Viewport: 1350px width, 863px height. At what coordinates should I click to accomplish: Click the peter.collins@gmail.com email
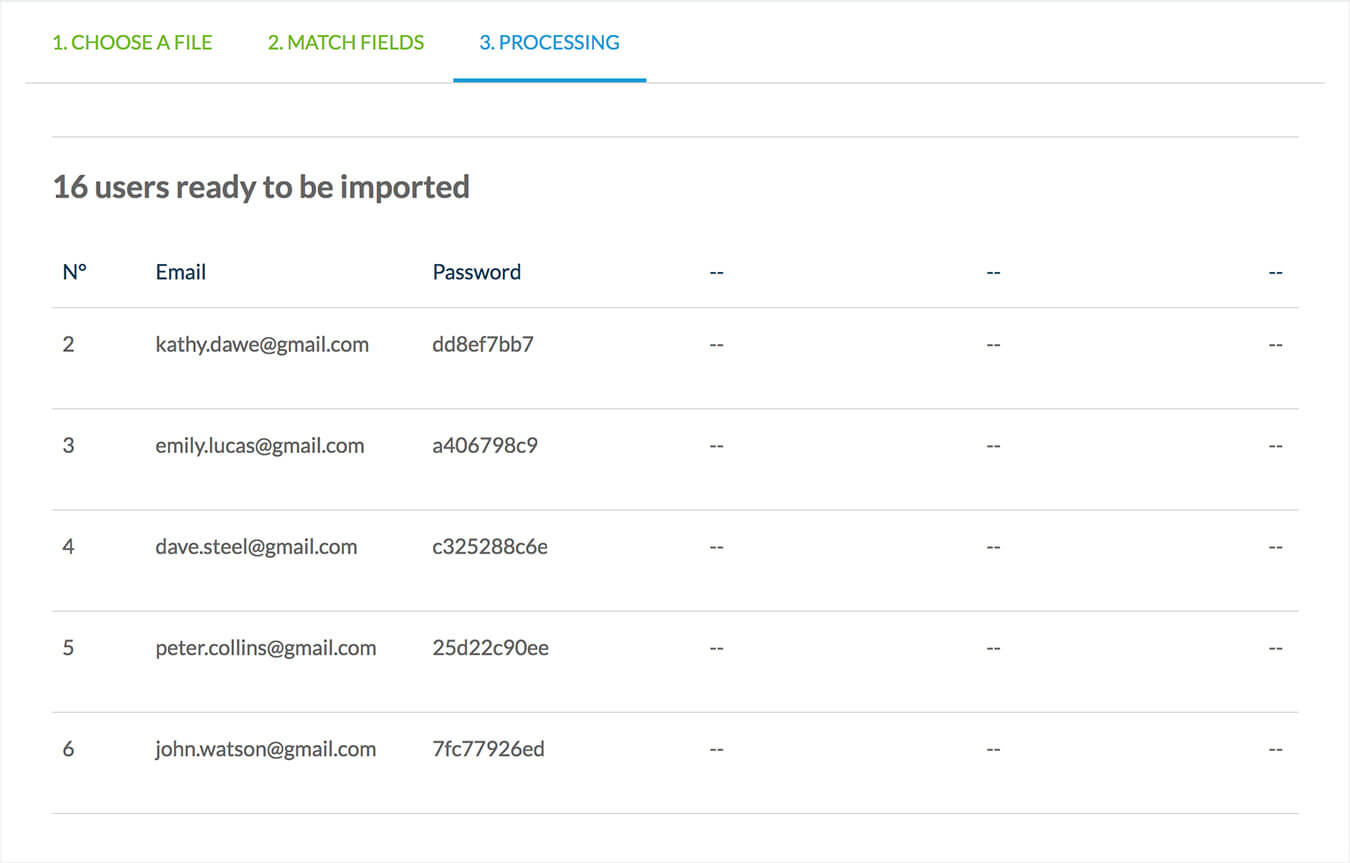click(x=266, y=648)
